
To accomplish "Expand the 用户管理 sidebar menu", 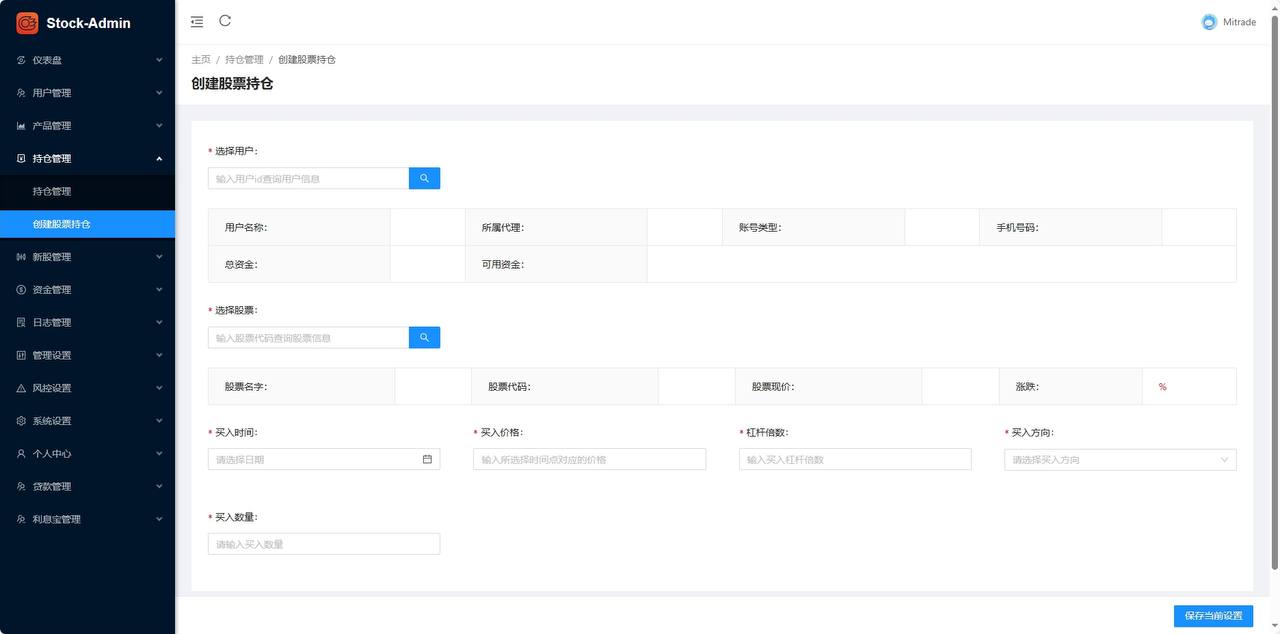I will coord(87,93).
